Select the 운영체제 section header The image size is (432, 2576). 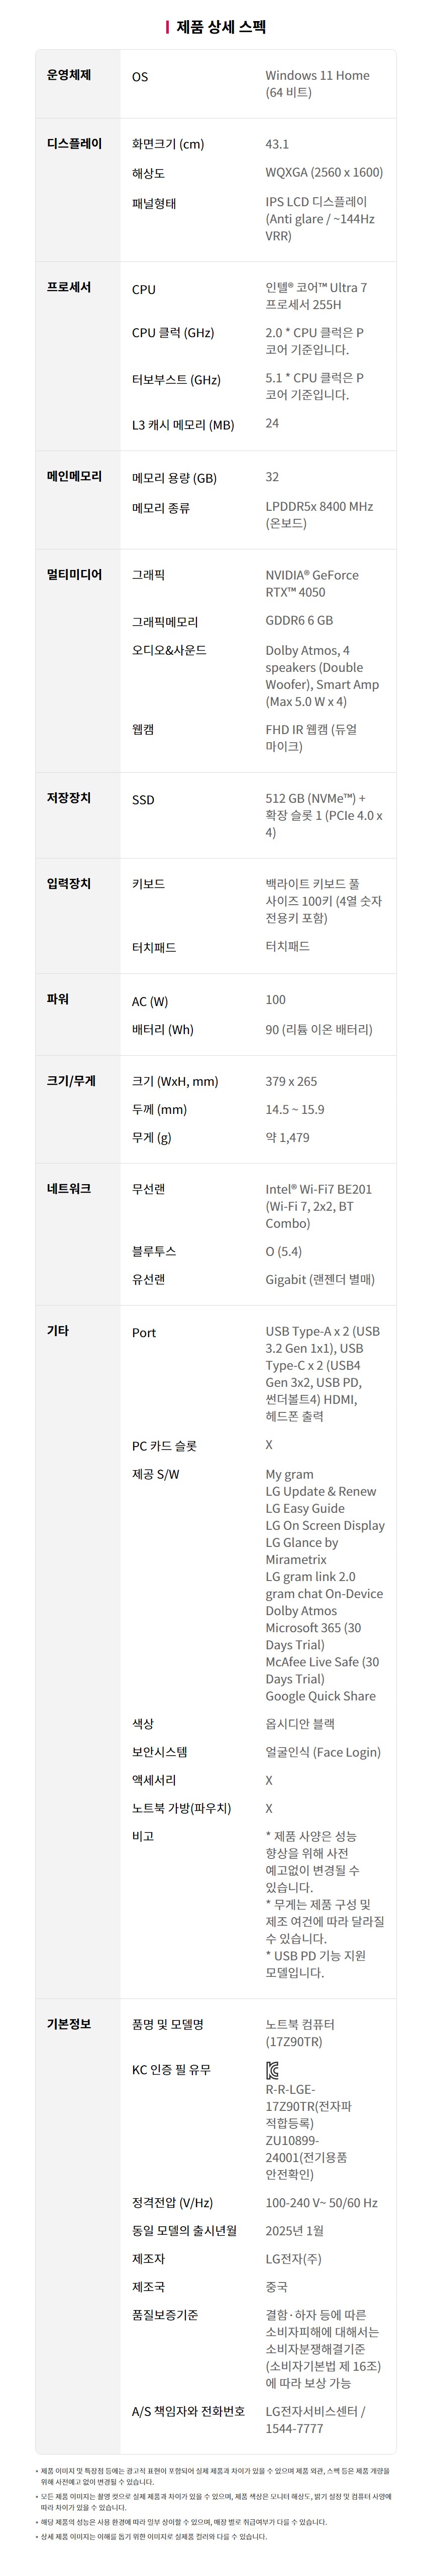click(69, 75)
